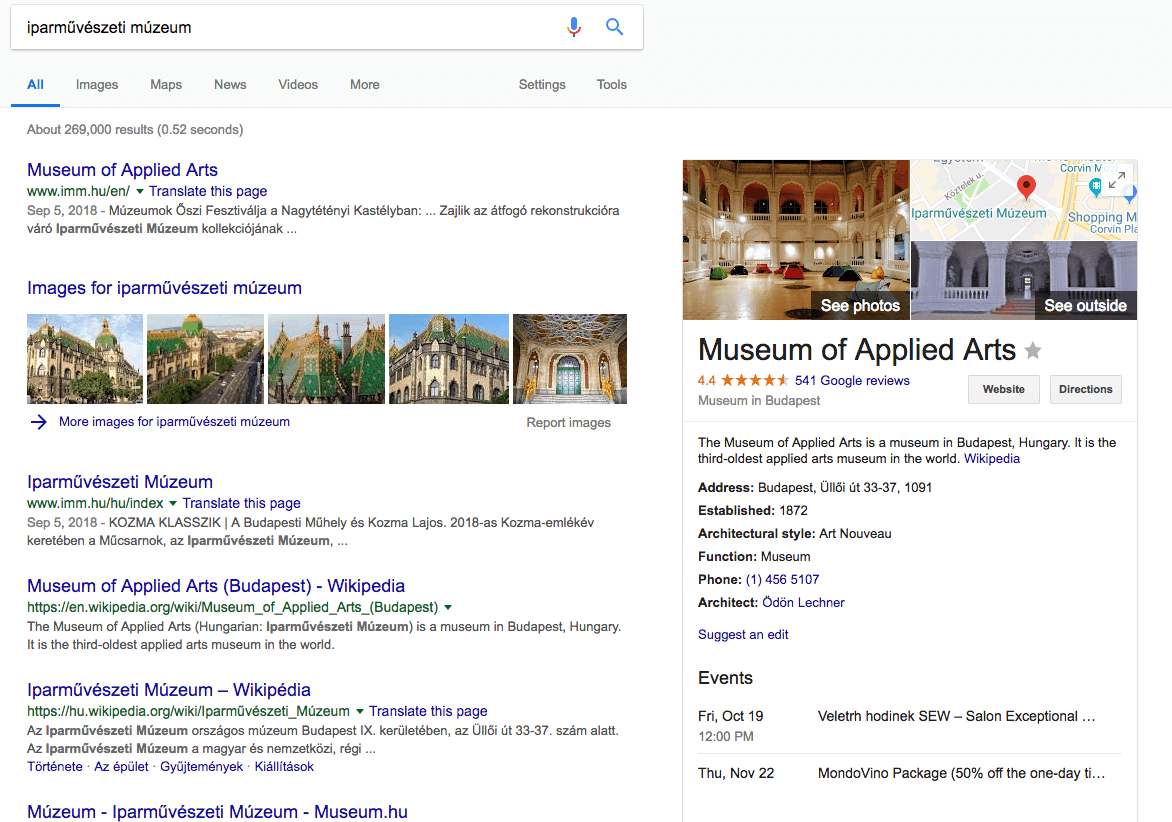Open Múzeum - Iparművészeti Múzeum - Museum.hu result
Viewport: 1172px width, 822px height.
pyautogui.click(x=218, y=812)
